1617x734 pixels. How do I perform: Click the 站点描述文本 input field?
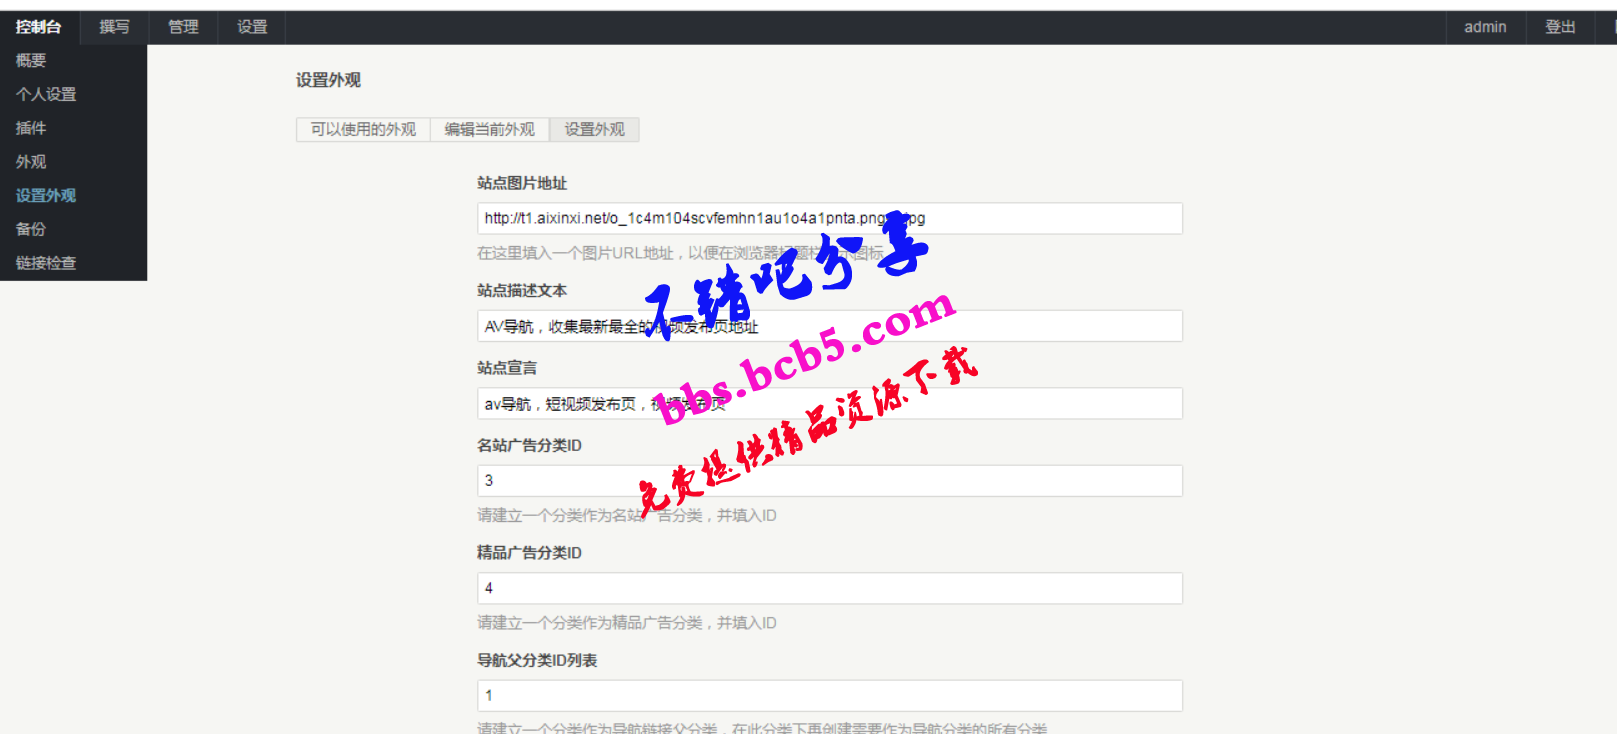tap(830, 326)
